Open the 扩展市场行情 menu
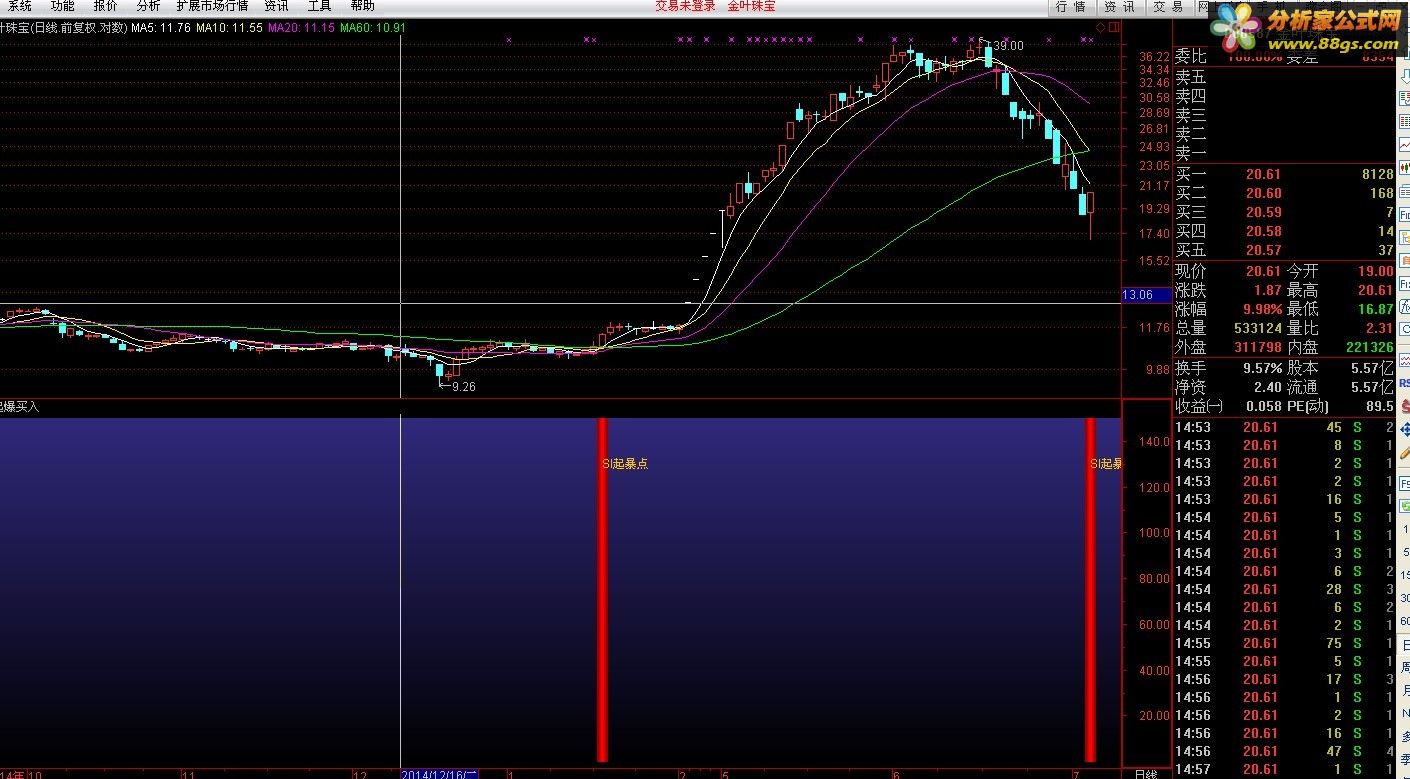 pos(212,6)
